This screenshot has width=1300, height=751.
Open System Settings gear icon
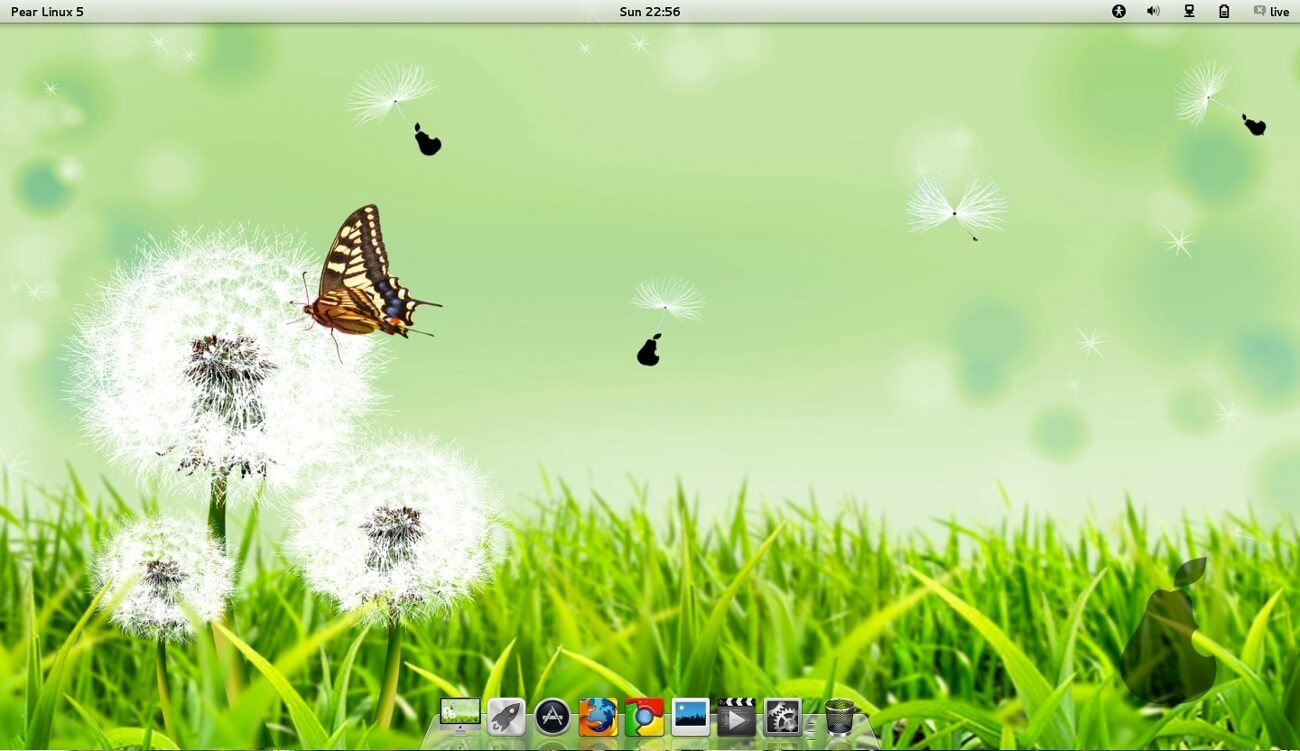click(782, 717)
